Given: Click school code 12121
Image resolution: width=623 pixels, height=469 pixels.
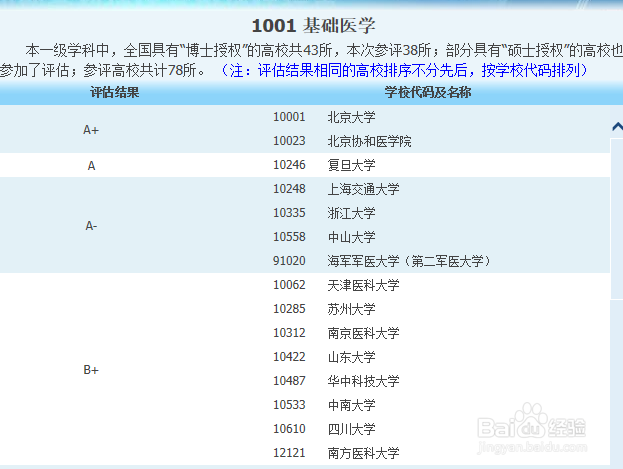Looking at the screenshot, I should click(289, 453).
